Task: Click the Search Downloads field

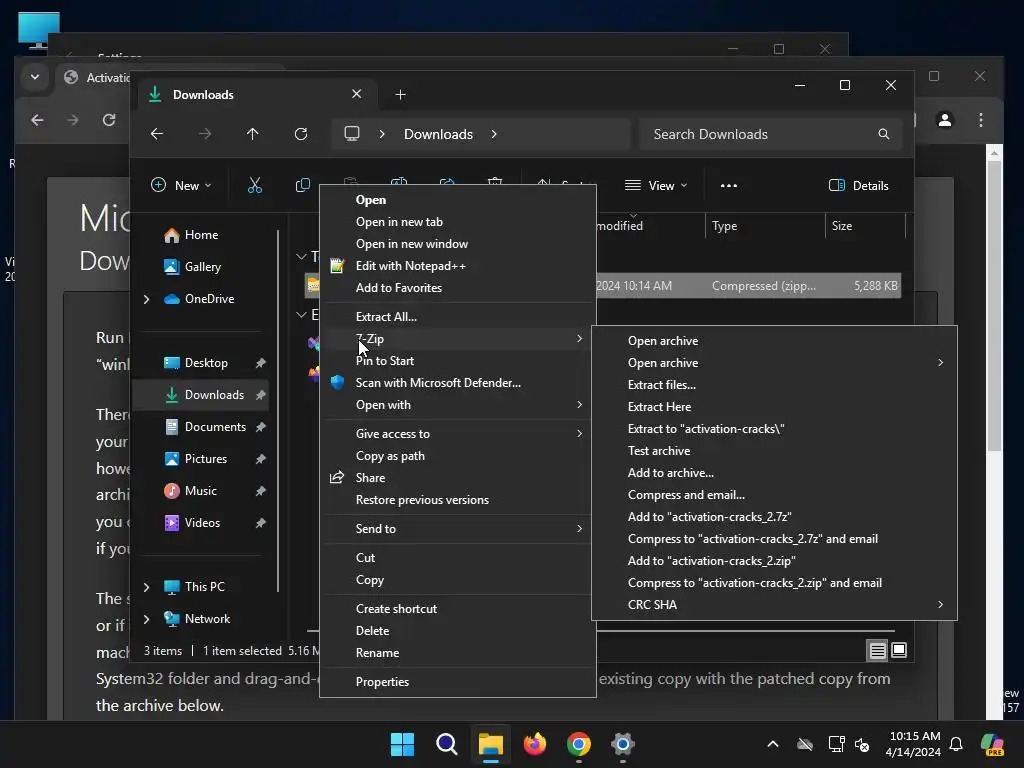Action: tap(771, 134)
